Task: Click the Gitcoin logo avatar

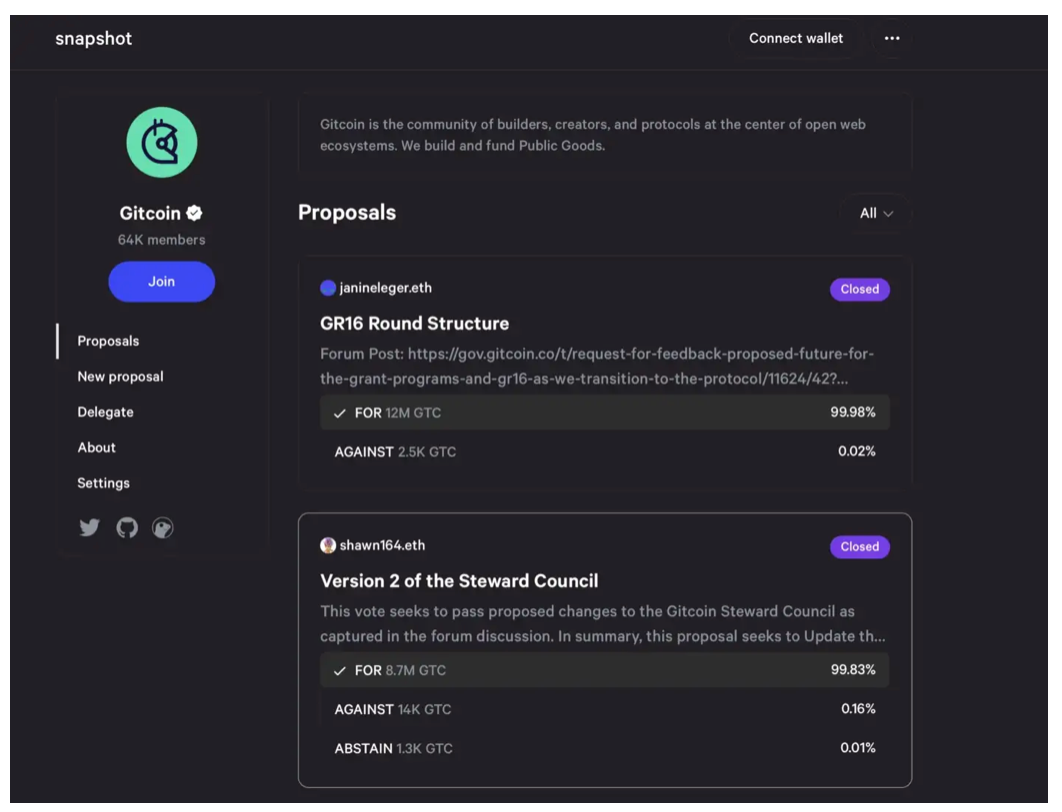Action: coord(162,142)
